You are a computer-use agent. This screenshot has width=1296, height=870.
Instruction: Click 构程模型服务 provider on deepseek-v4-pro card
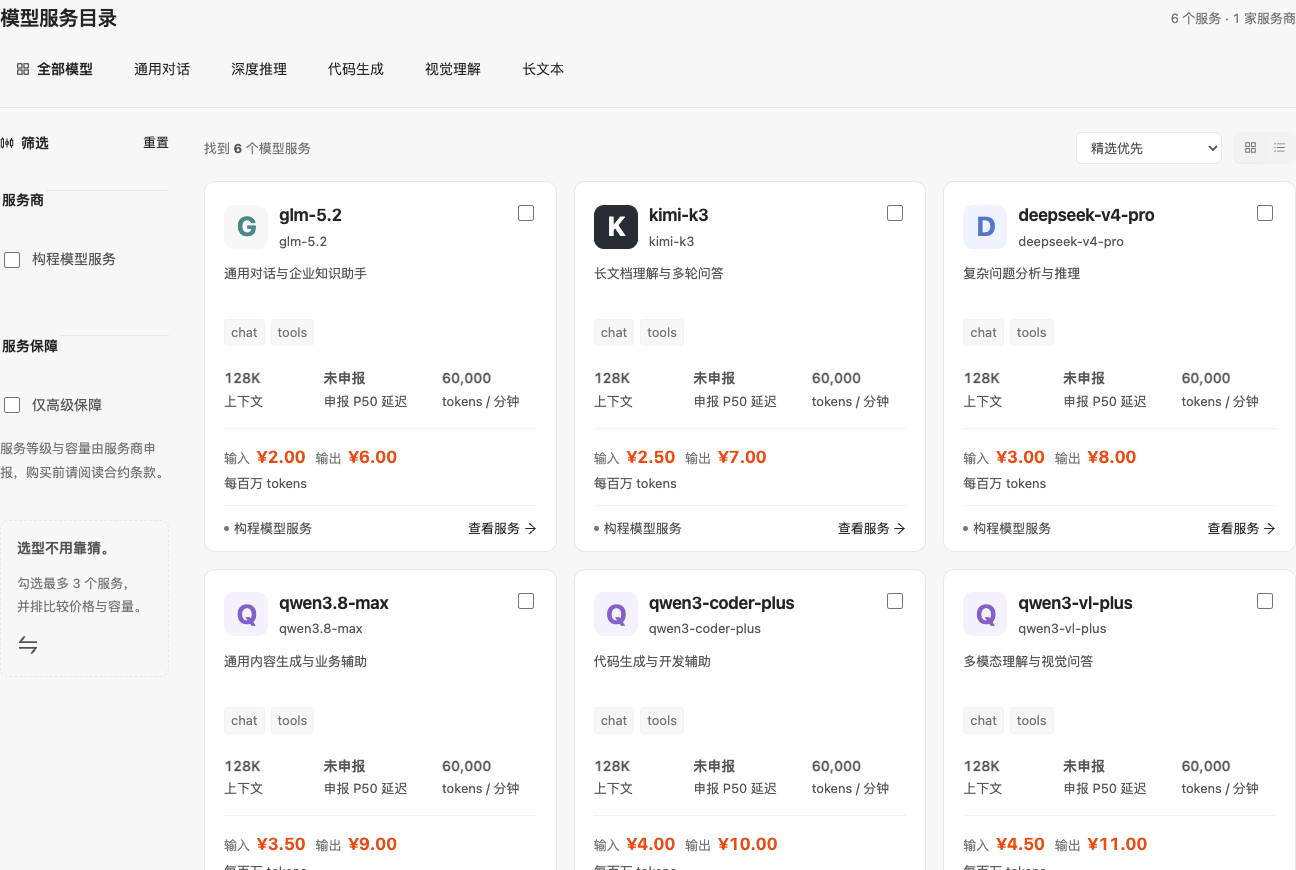(1012, 528)
